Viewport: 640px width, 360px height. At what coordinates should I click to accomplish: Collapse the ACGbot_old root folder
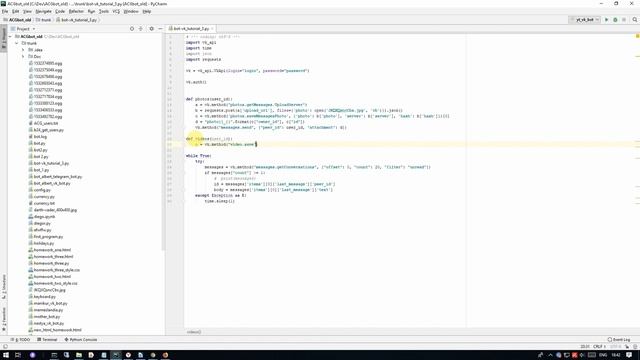[11, 36]
